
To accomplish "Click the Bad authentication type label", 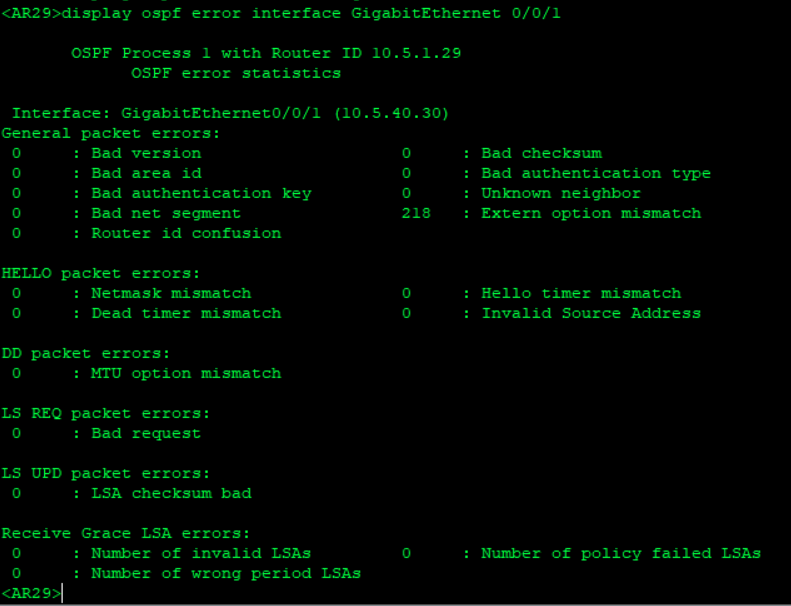I will [596, 173].
